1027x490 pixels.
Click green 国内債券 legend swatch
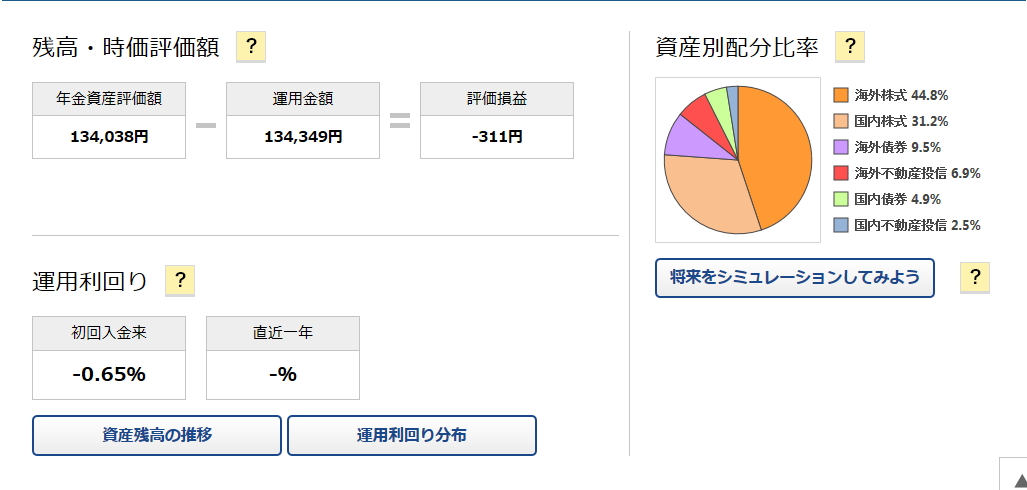point(840,199)
